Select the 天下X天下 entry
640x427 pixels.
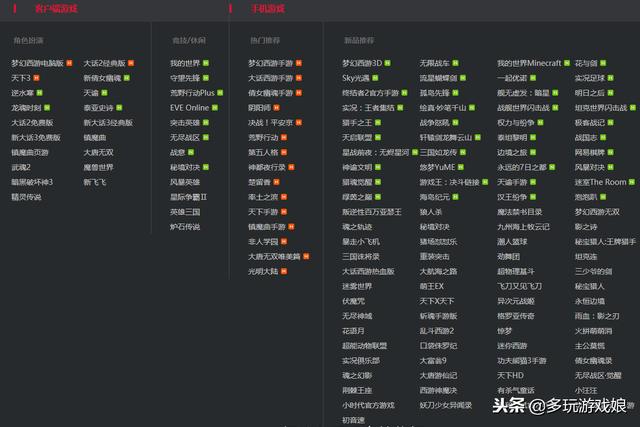pos(437,301)
